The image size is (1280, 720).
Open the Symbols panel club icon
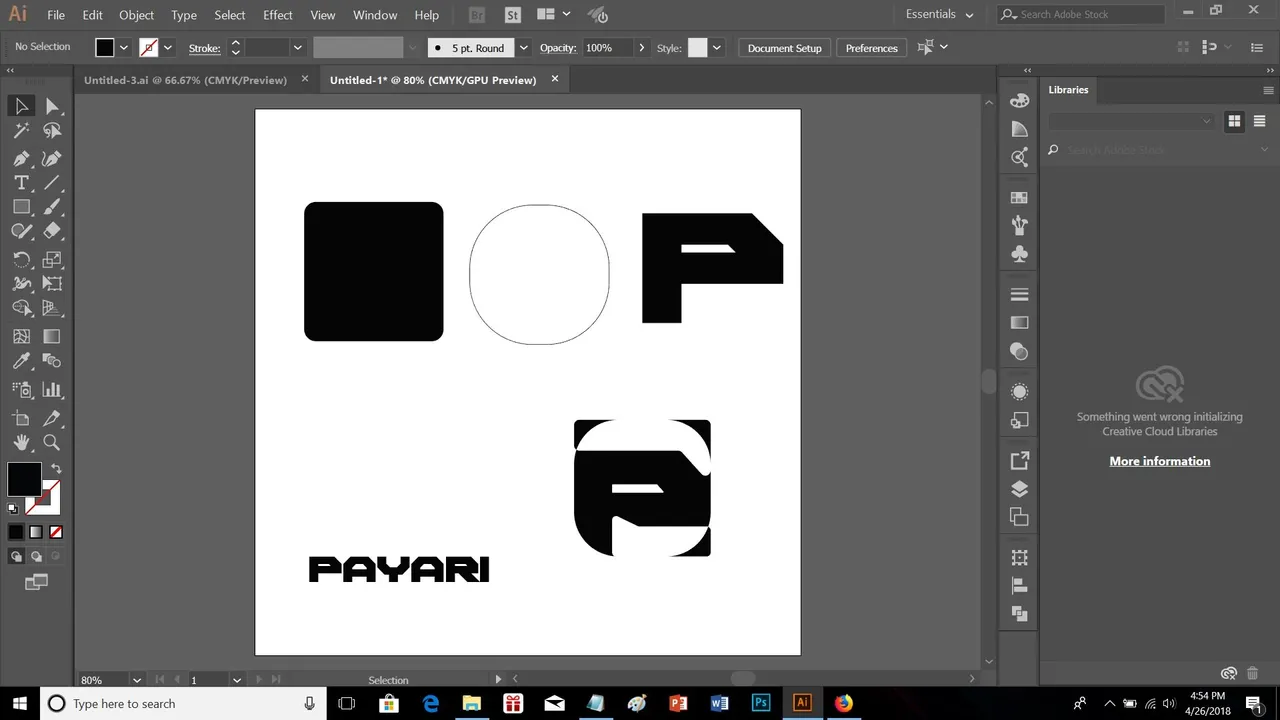point(1019,253)
